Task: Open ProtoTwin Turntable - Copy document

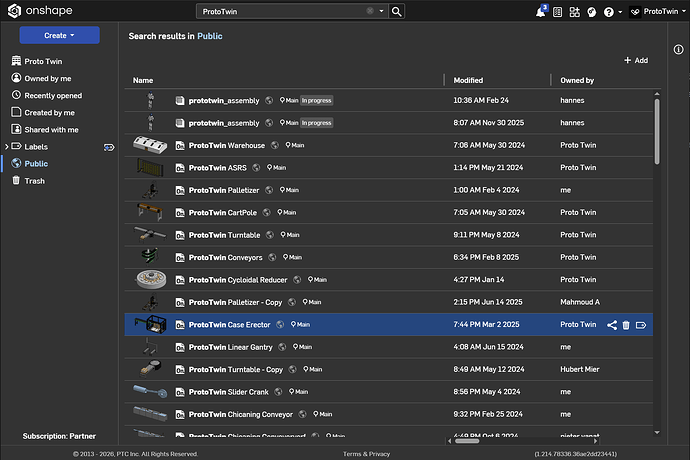Action: 235,370
